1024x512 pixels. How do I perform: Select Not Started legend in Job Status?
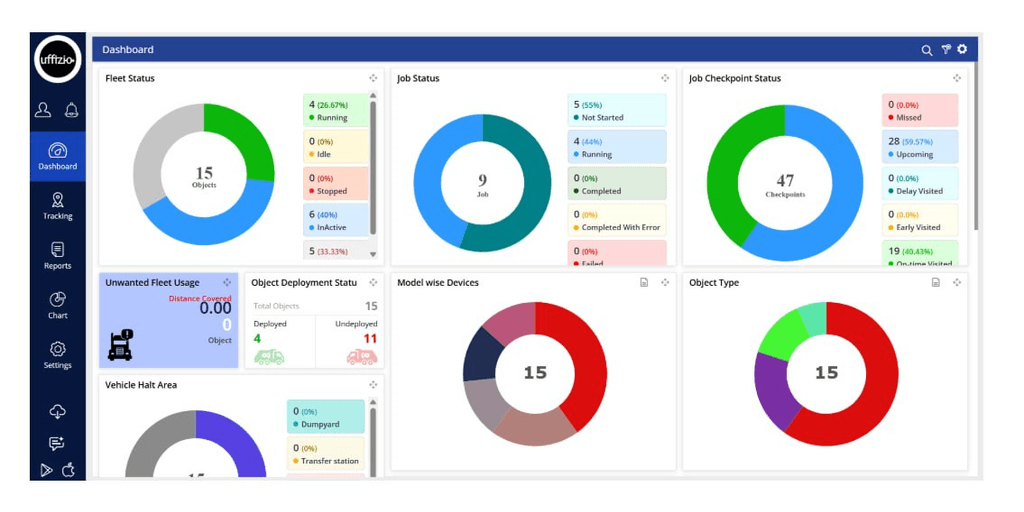pos(617,110)
